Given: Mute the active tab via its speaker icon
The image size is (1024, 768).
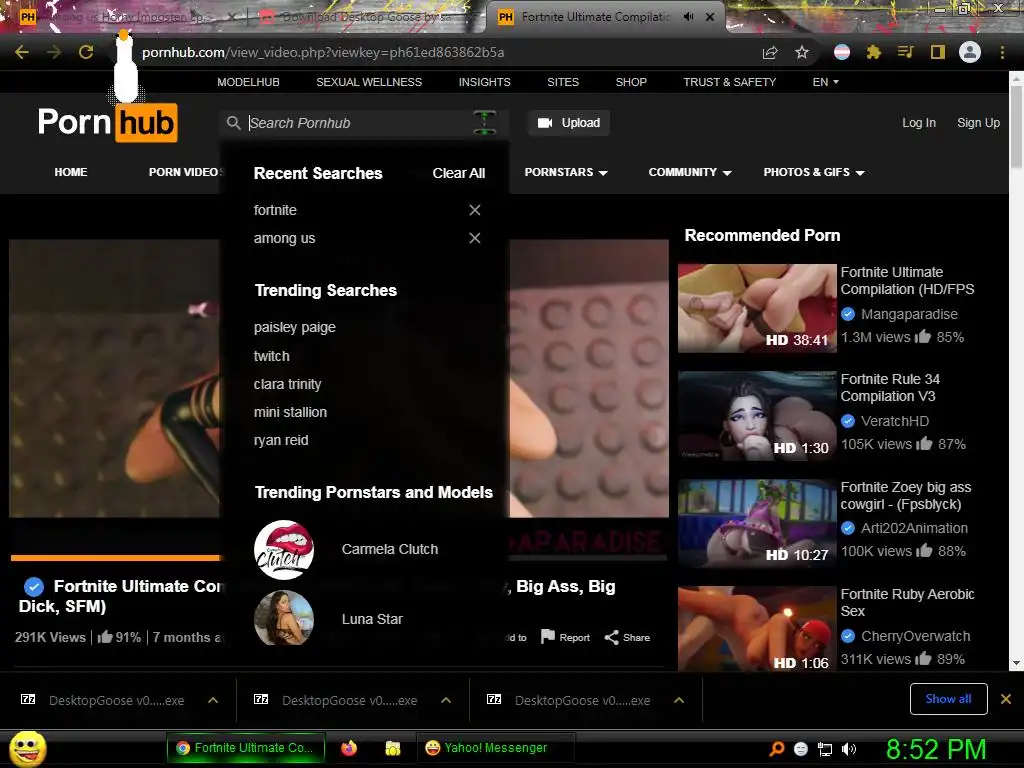Looking at the screenshot, I should pyautogui.click(x=688, y=17).
